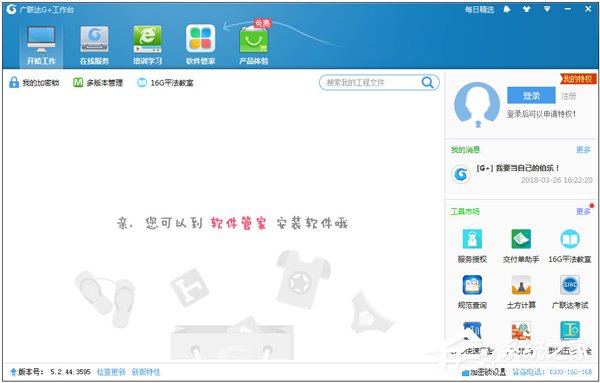Open the 服务授权 tool icon

point(472,239)
